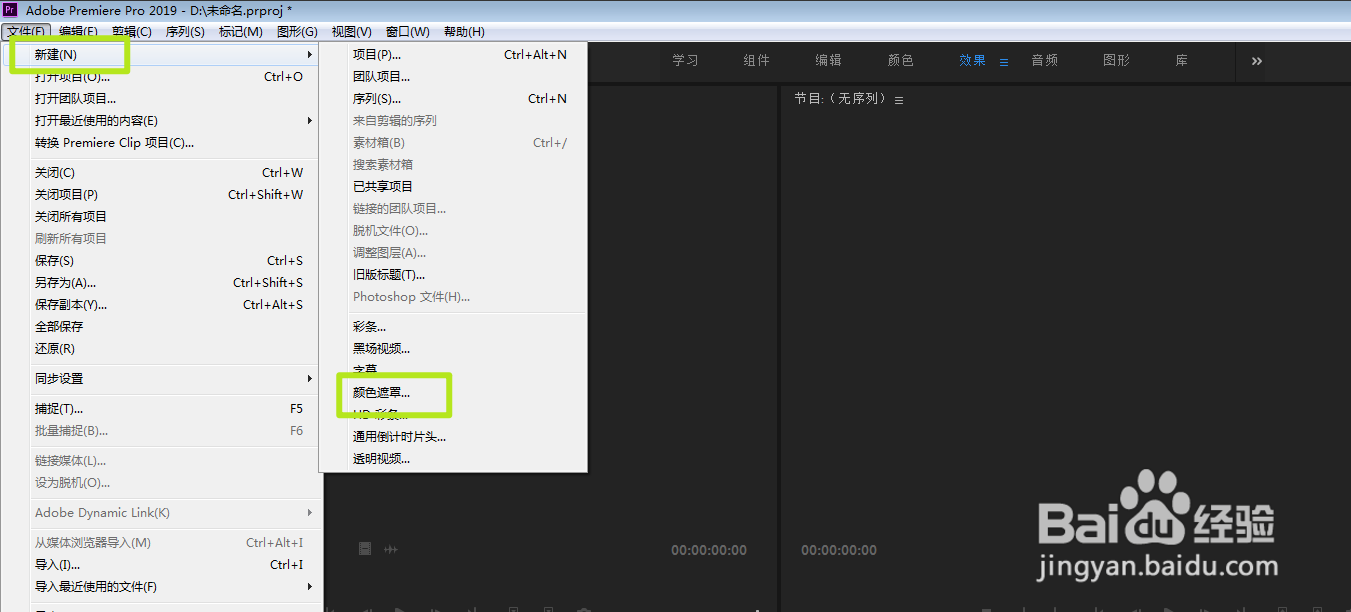Switch to the 组件 workspace tab
The height and width of the screenshot is (612, 1351).
[757, 61]
